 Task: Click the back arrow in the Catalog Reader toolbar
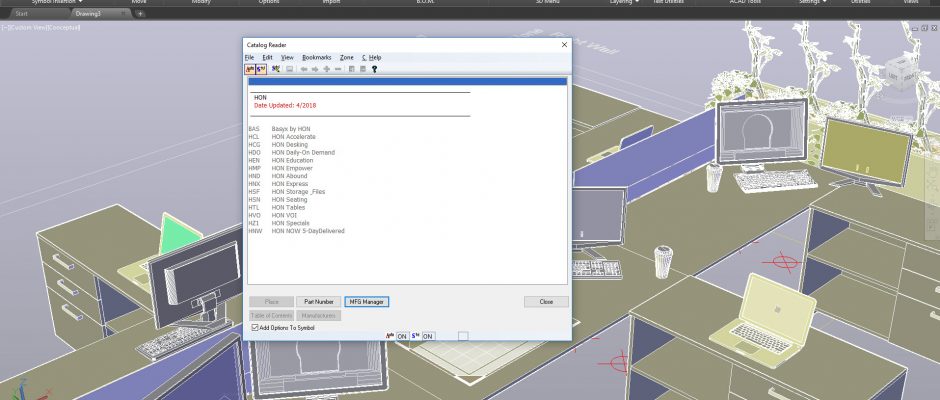click(x=304, y=69)
